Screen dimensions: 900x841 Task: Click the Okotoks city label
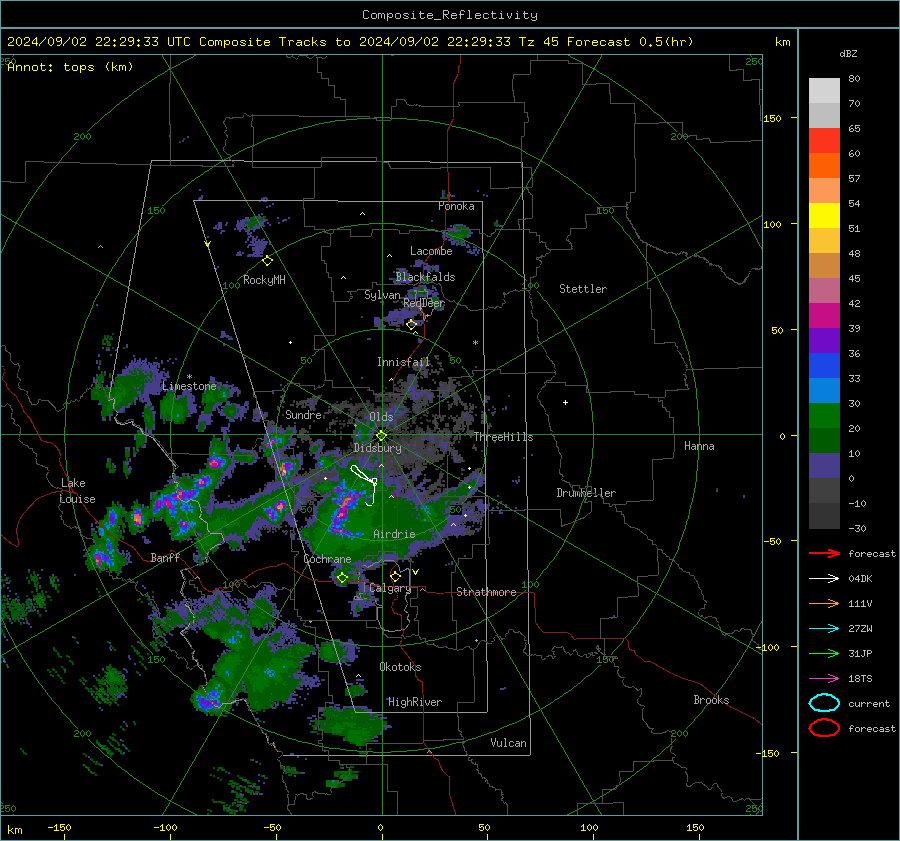[400, 667]
